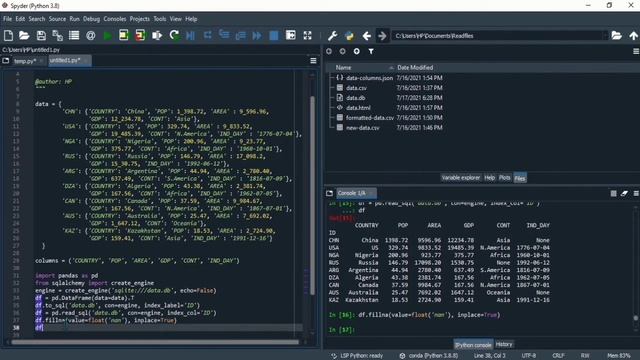The image size is (640, 360).
Task: Run the selection or current line
Action: pos(157,36)
